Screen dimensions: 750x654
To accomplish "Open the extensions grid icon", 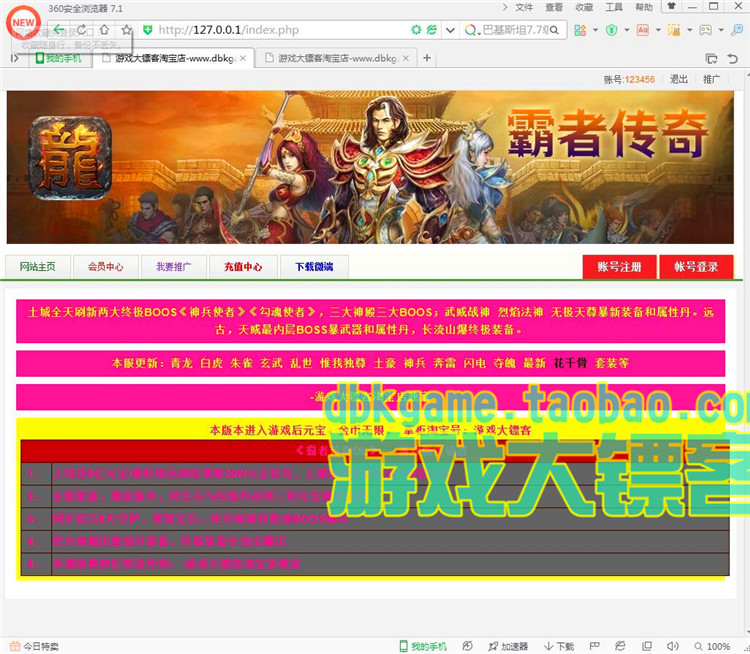I will 580,30.
